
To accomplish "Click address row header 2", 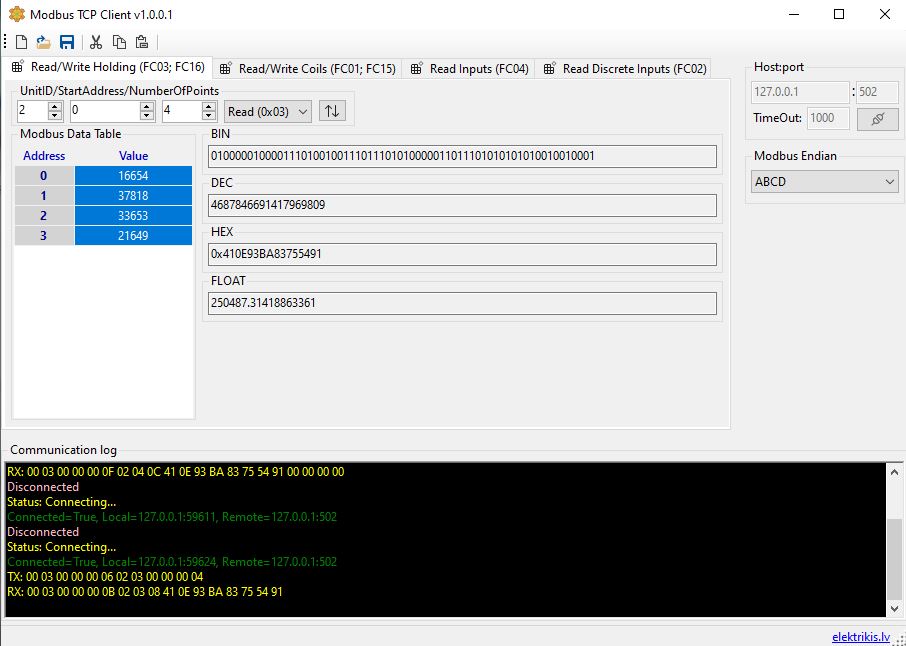I will pos(44,216).
